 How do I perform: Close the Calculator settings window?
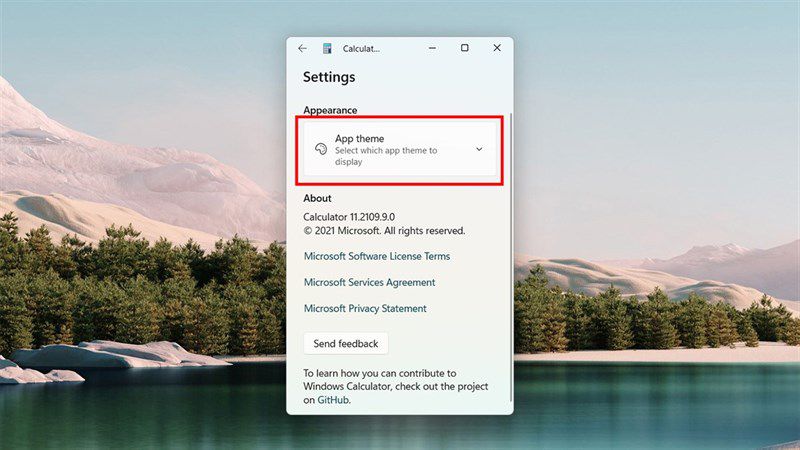pos(497,48)
